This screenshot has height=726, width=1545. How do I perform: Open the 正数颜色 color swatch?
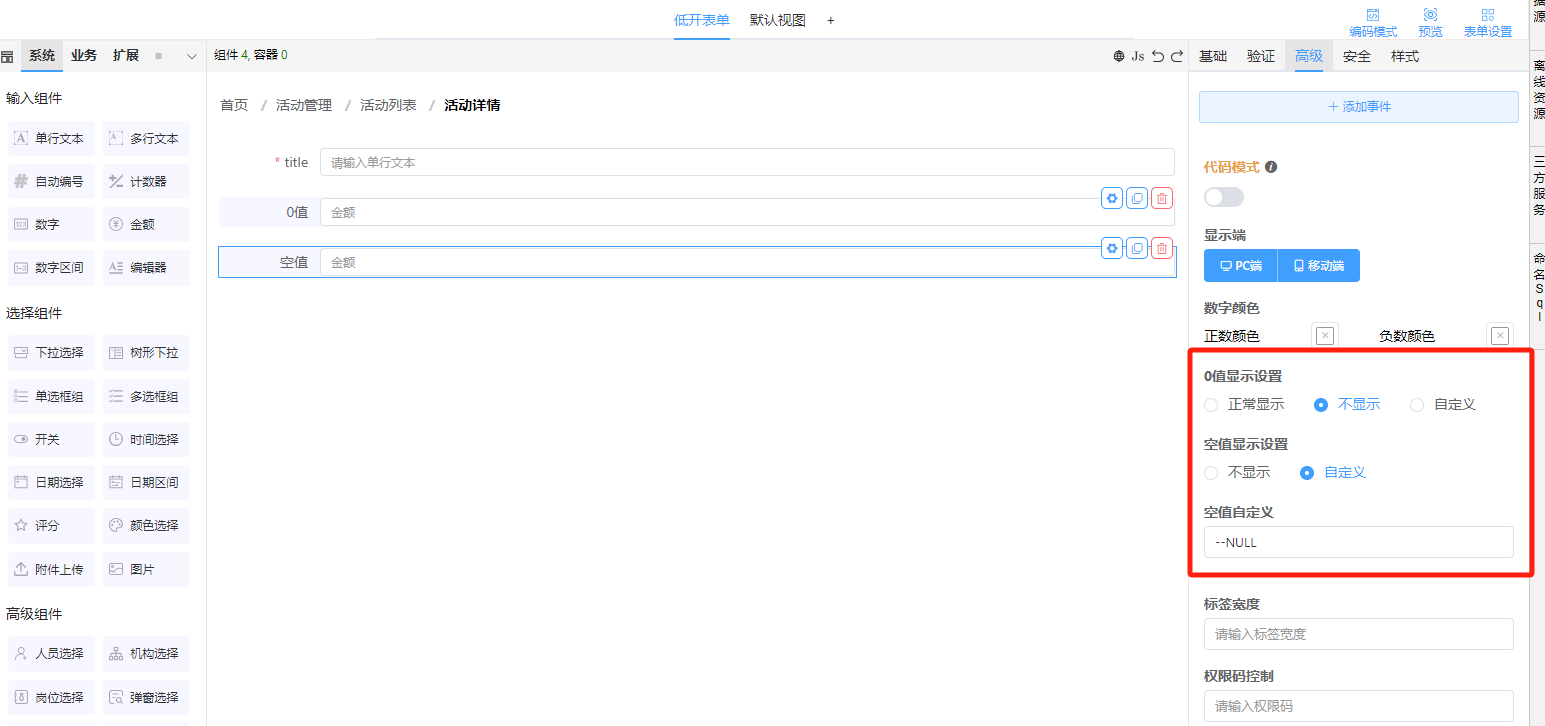tap(1325, 336)
